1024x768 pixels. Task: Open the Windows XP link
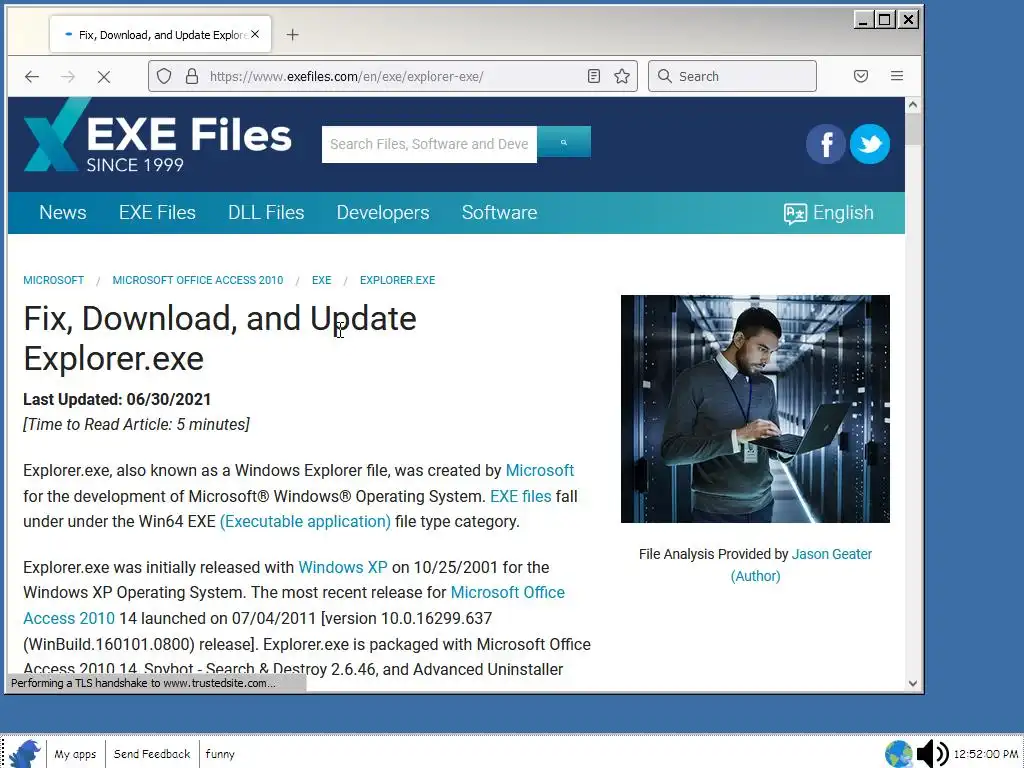[x=343, y=568]
